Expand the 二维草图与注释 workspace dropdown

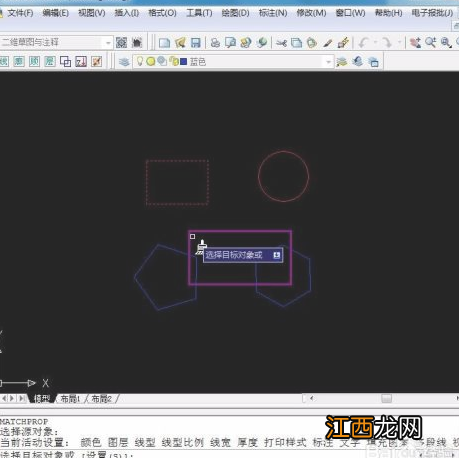pos(108,43)
